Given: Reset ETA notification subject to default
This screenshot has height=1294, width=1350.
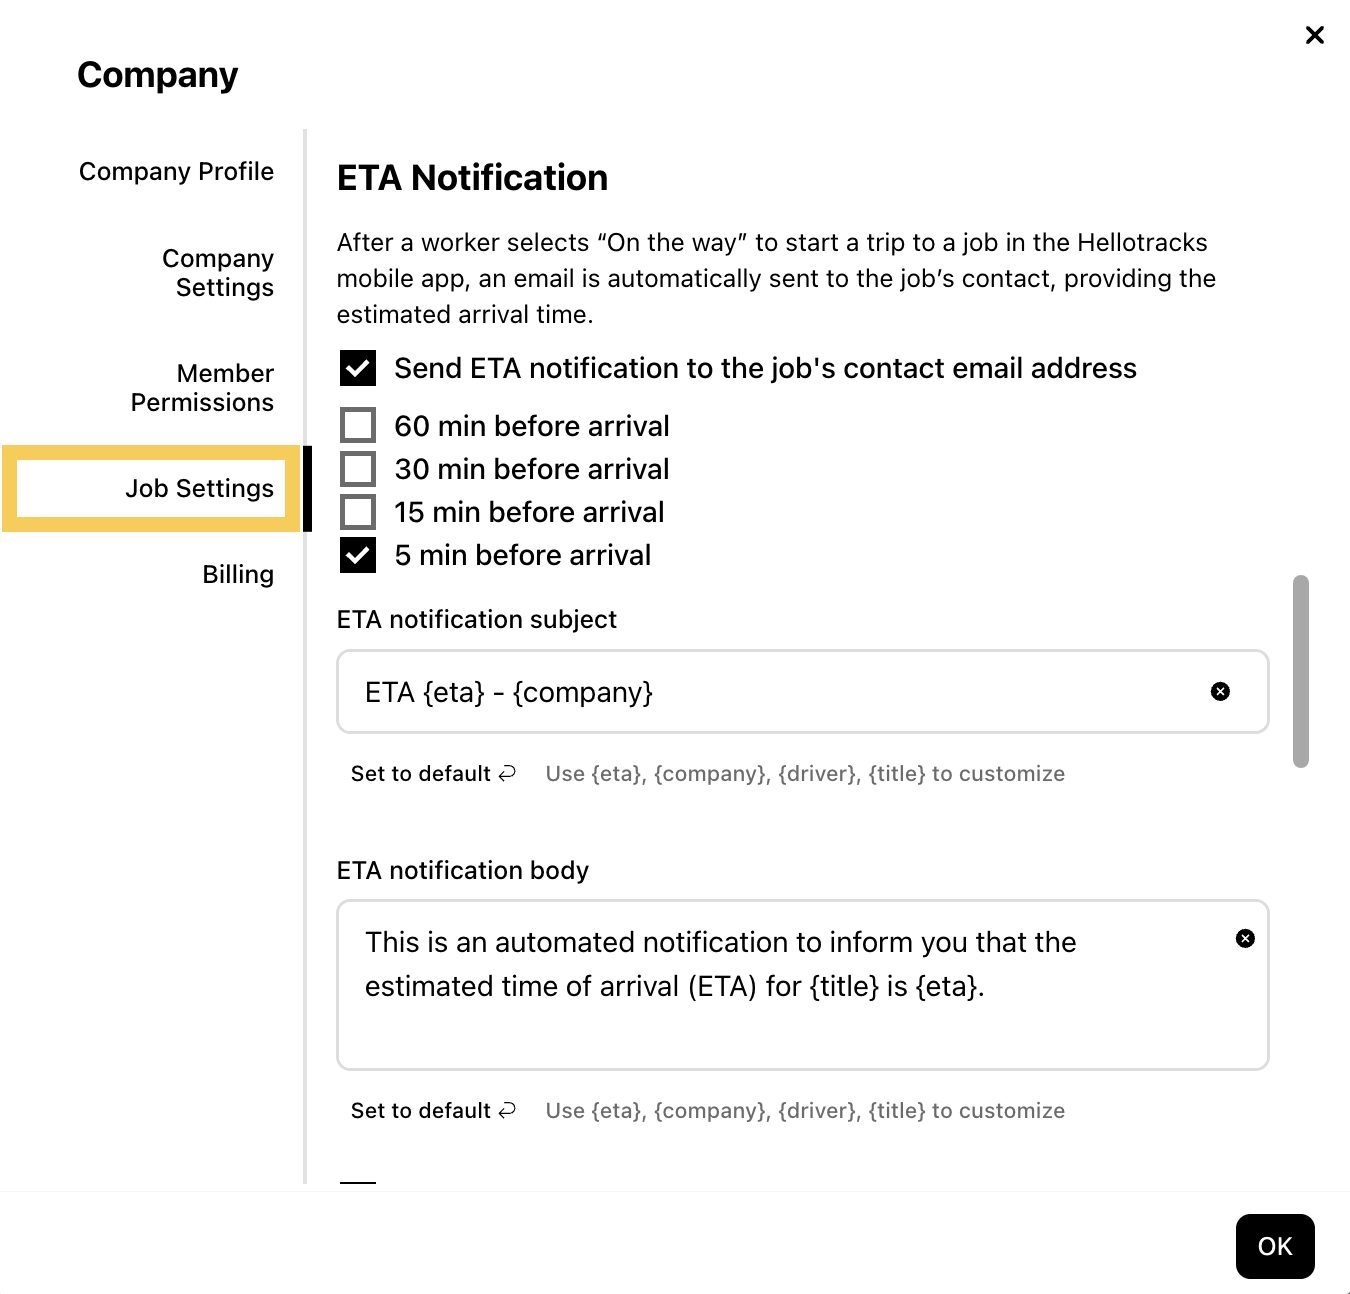Looking at the screenshot, I should [x=421, y=774].
